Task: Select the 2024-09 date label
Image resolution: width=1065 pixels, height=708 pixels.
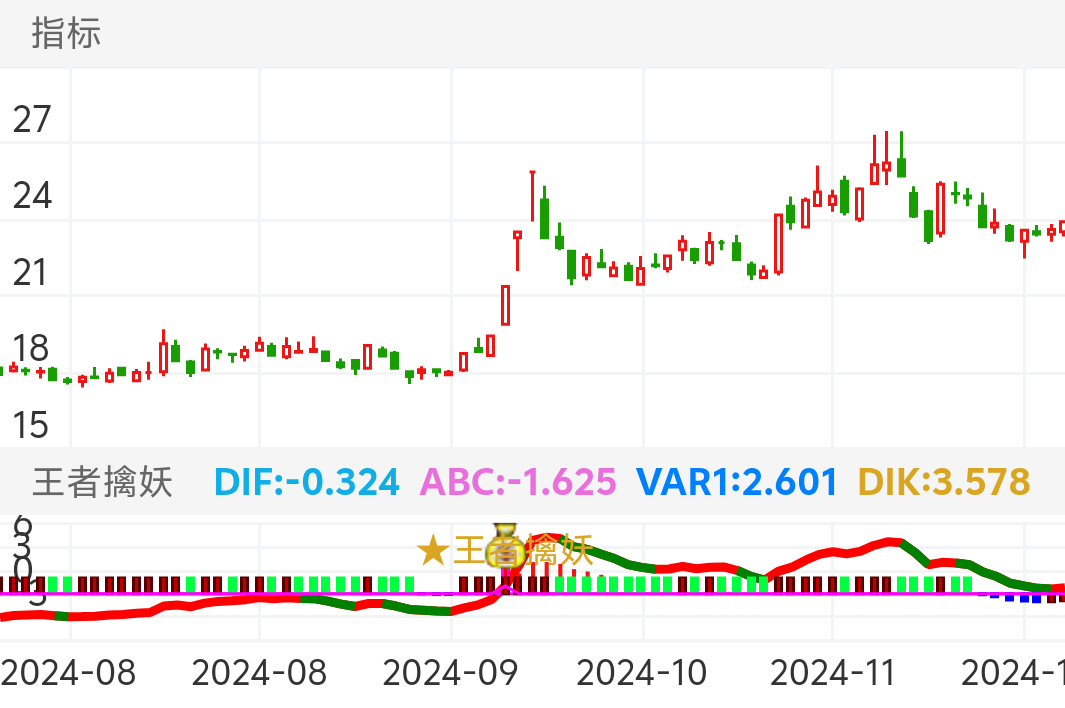Action: point(450,673)
